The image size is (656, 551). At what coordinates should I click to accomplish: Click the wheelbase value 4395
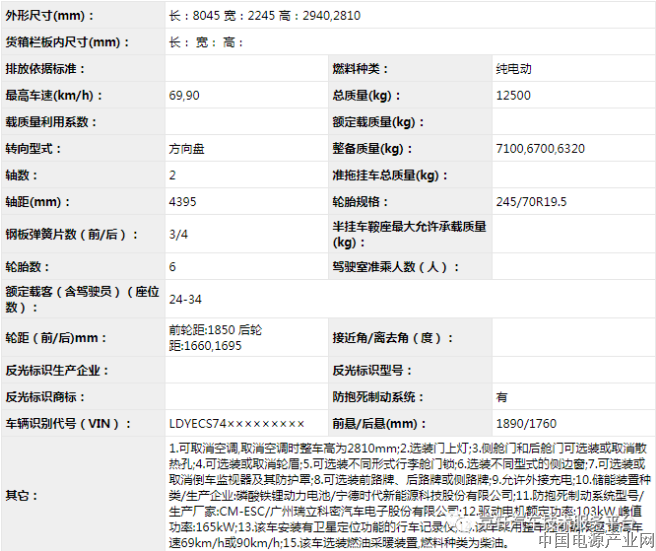coord(182,202)
